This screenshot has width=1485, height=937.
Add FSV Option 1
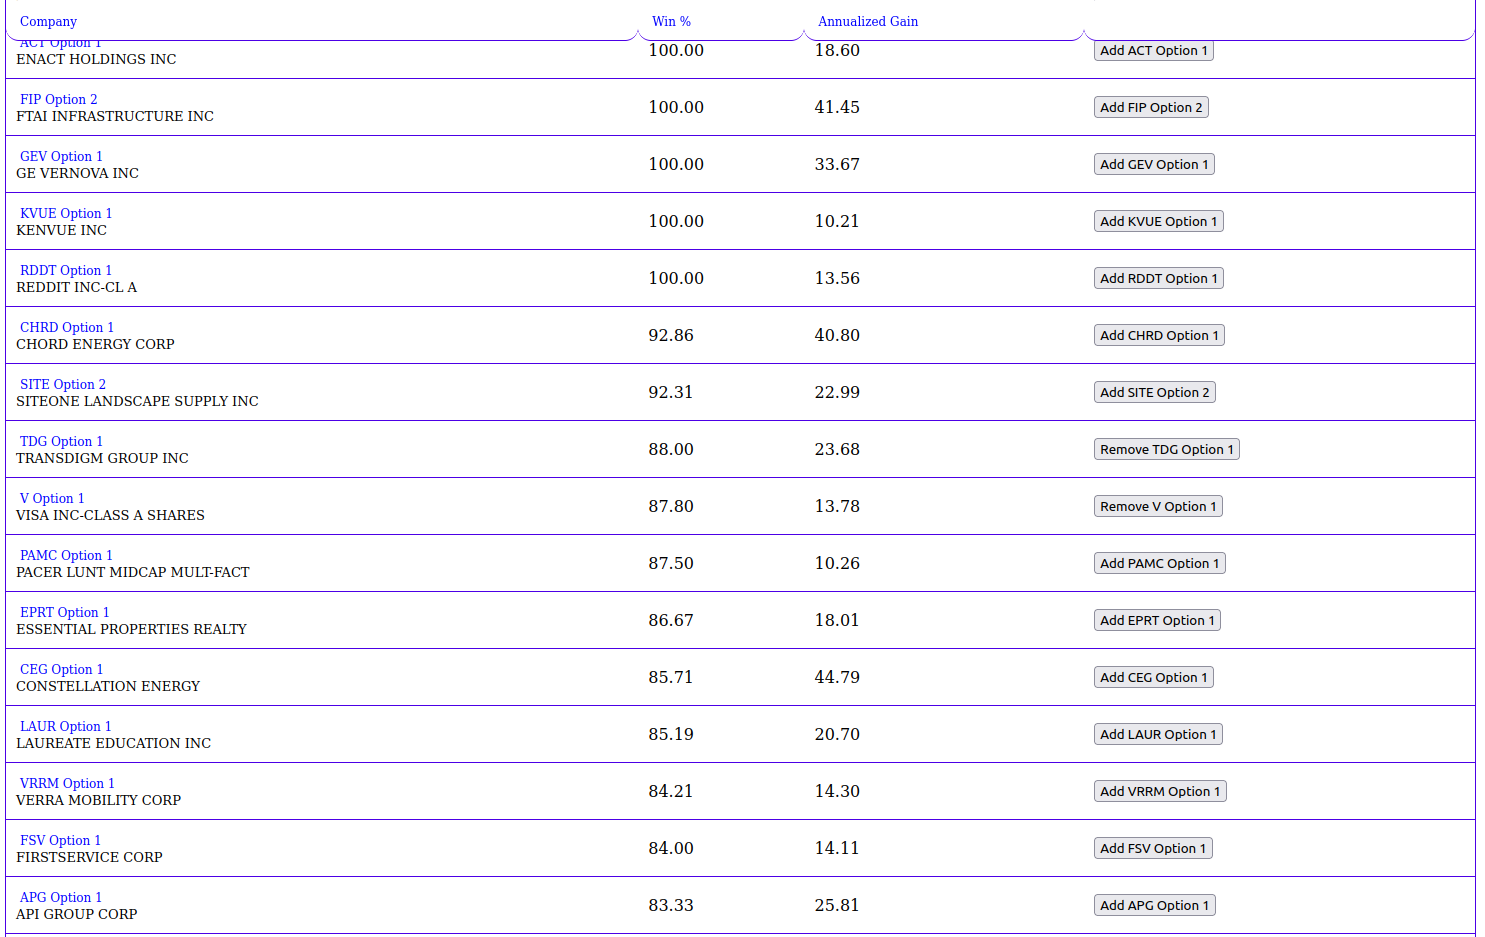1153,848
